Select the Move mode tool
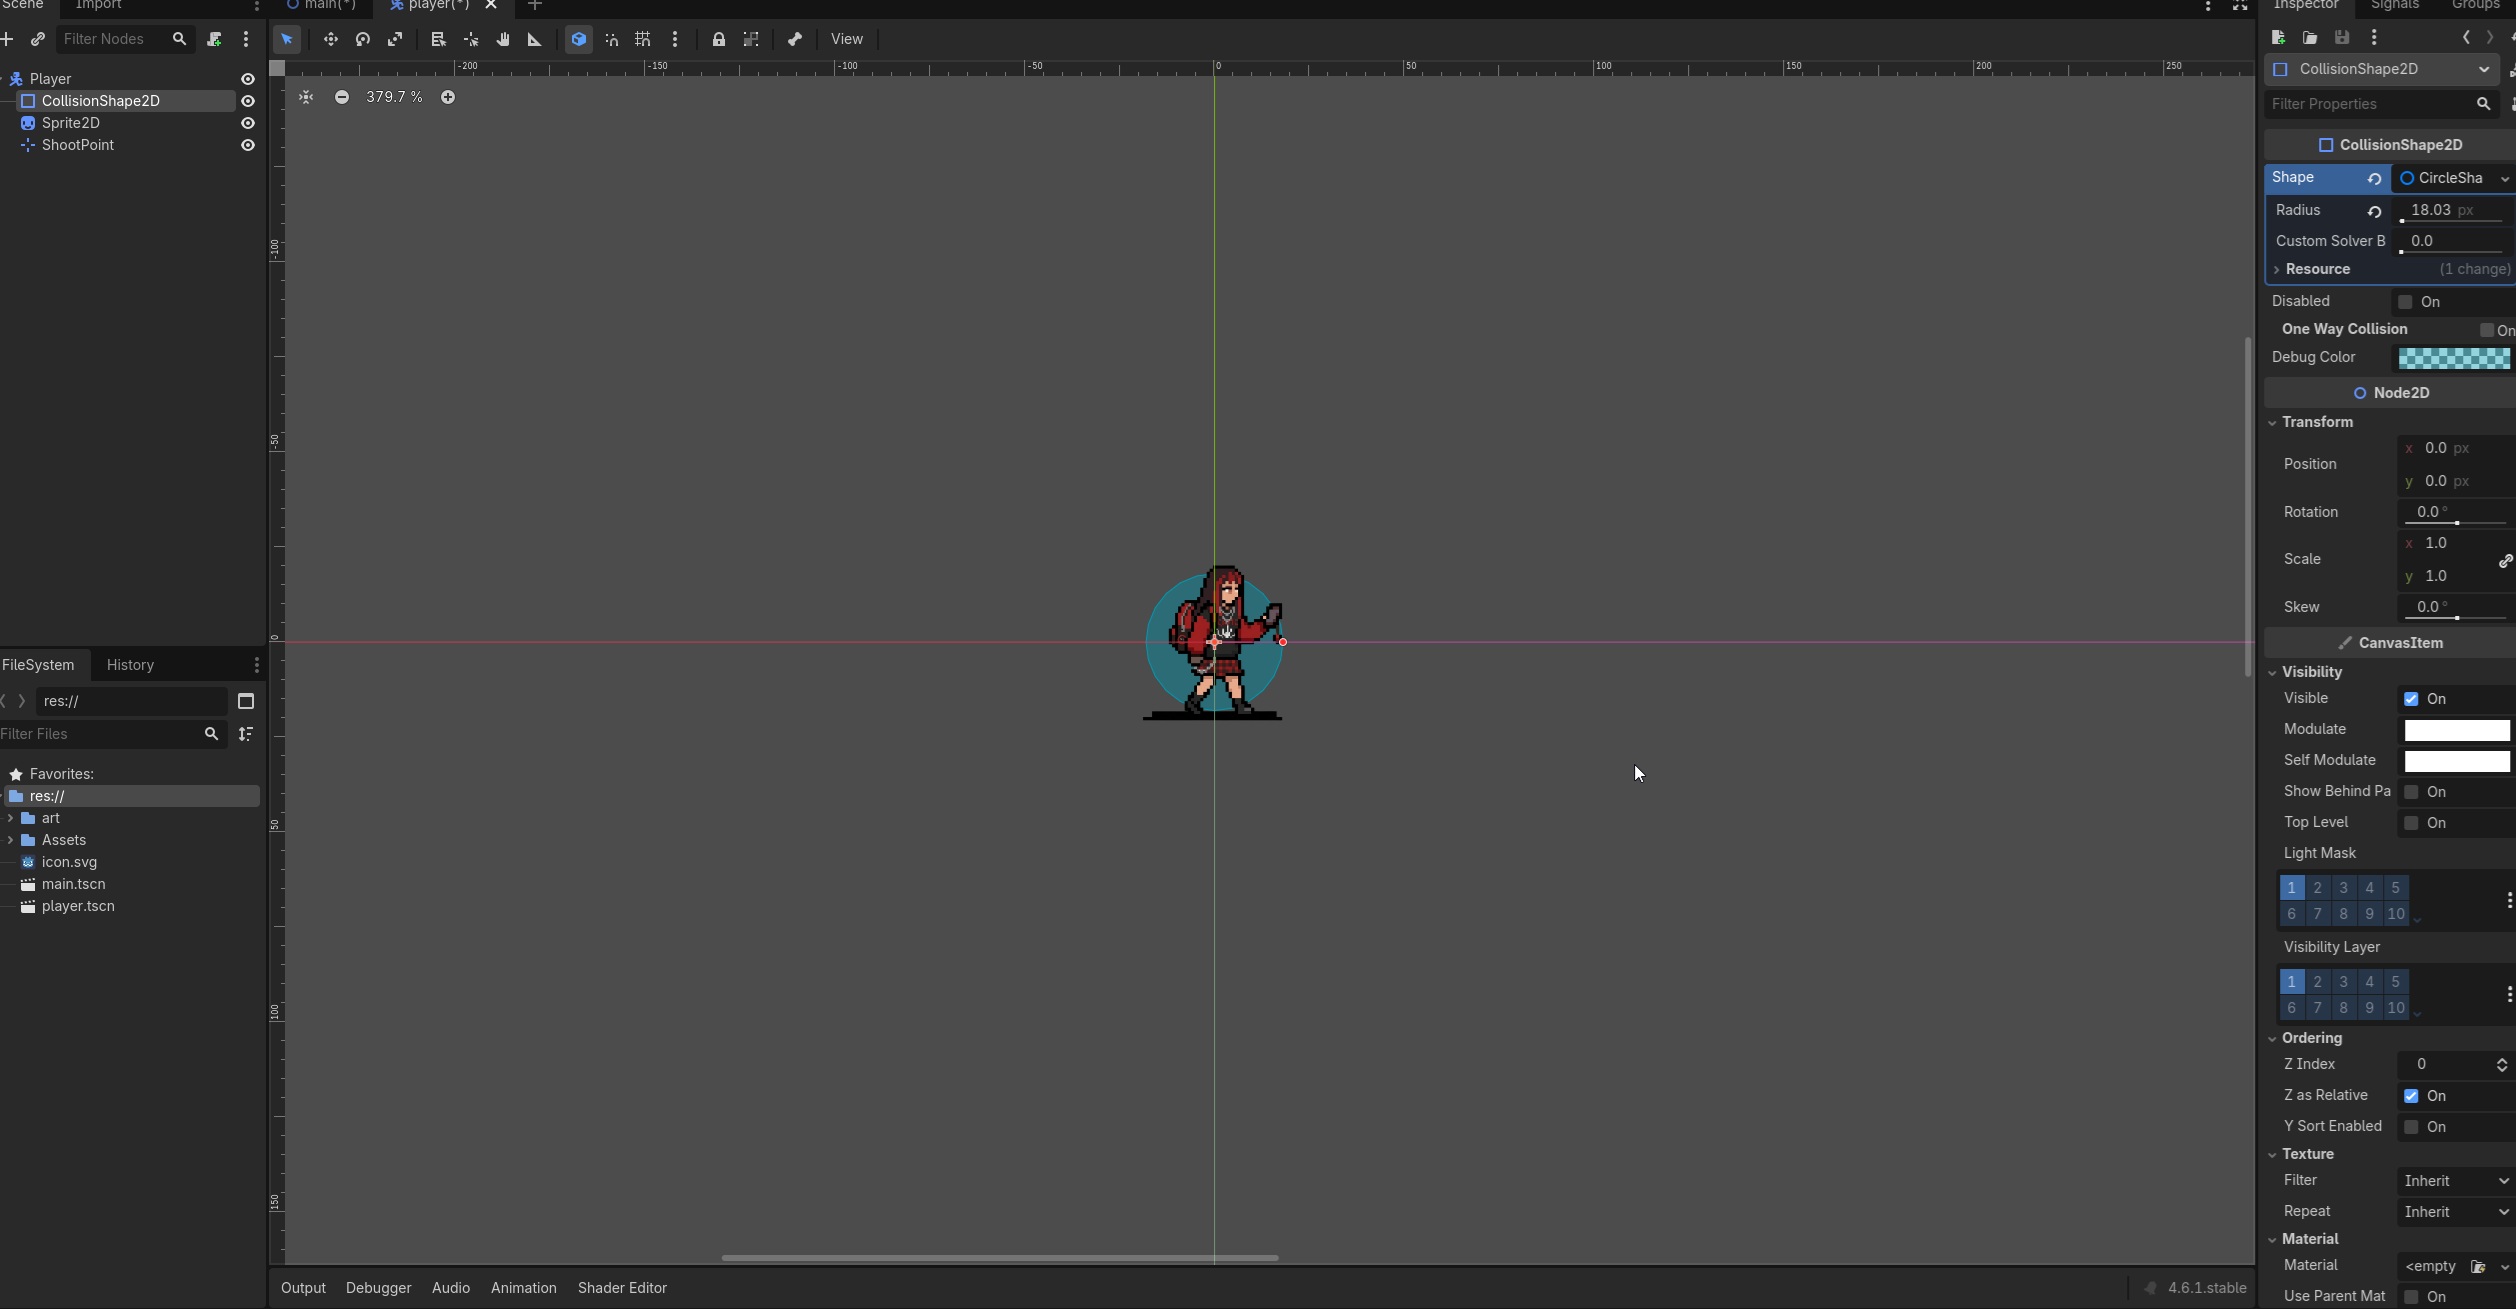This screenshot has height=1309, width=2516. [330, 39]
